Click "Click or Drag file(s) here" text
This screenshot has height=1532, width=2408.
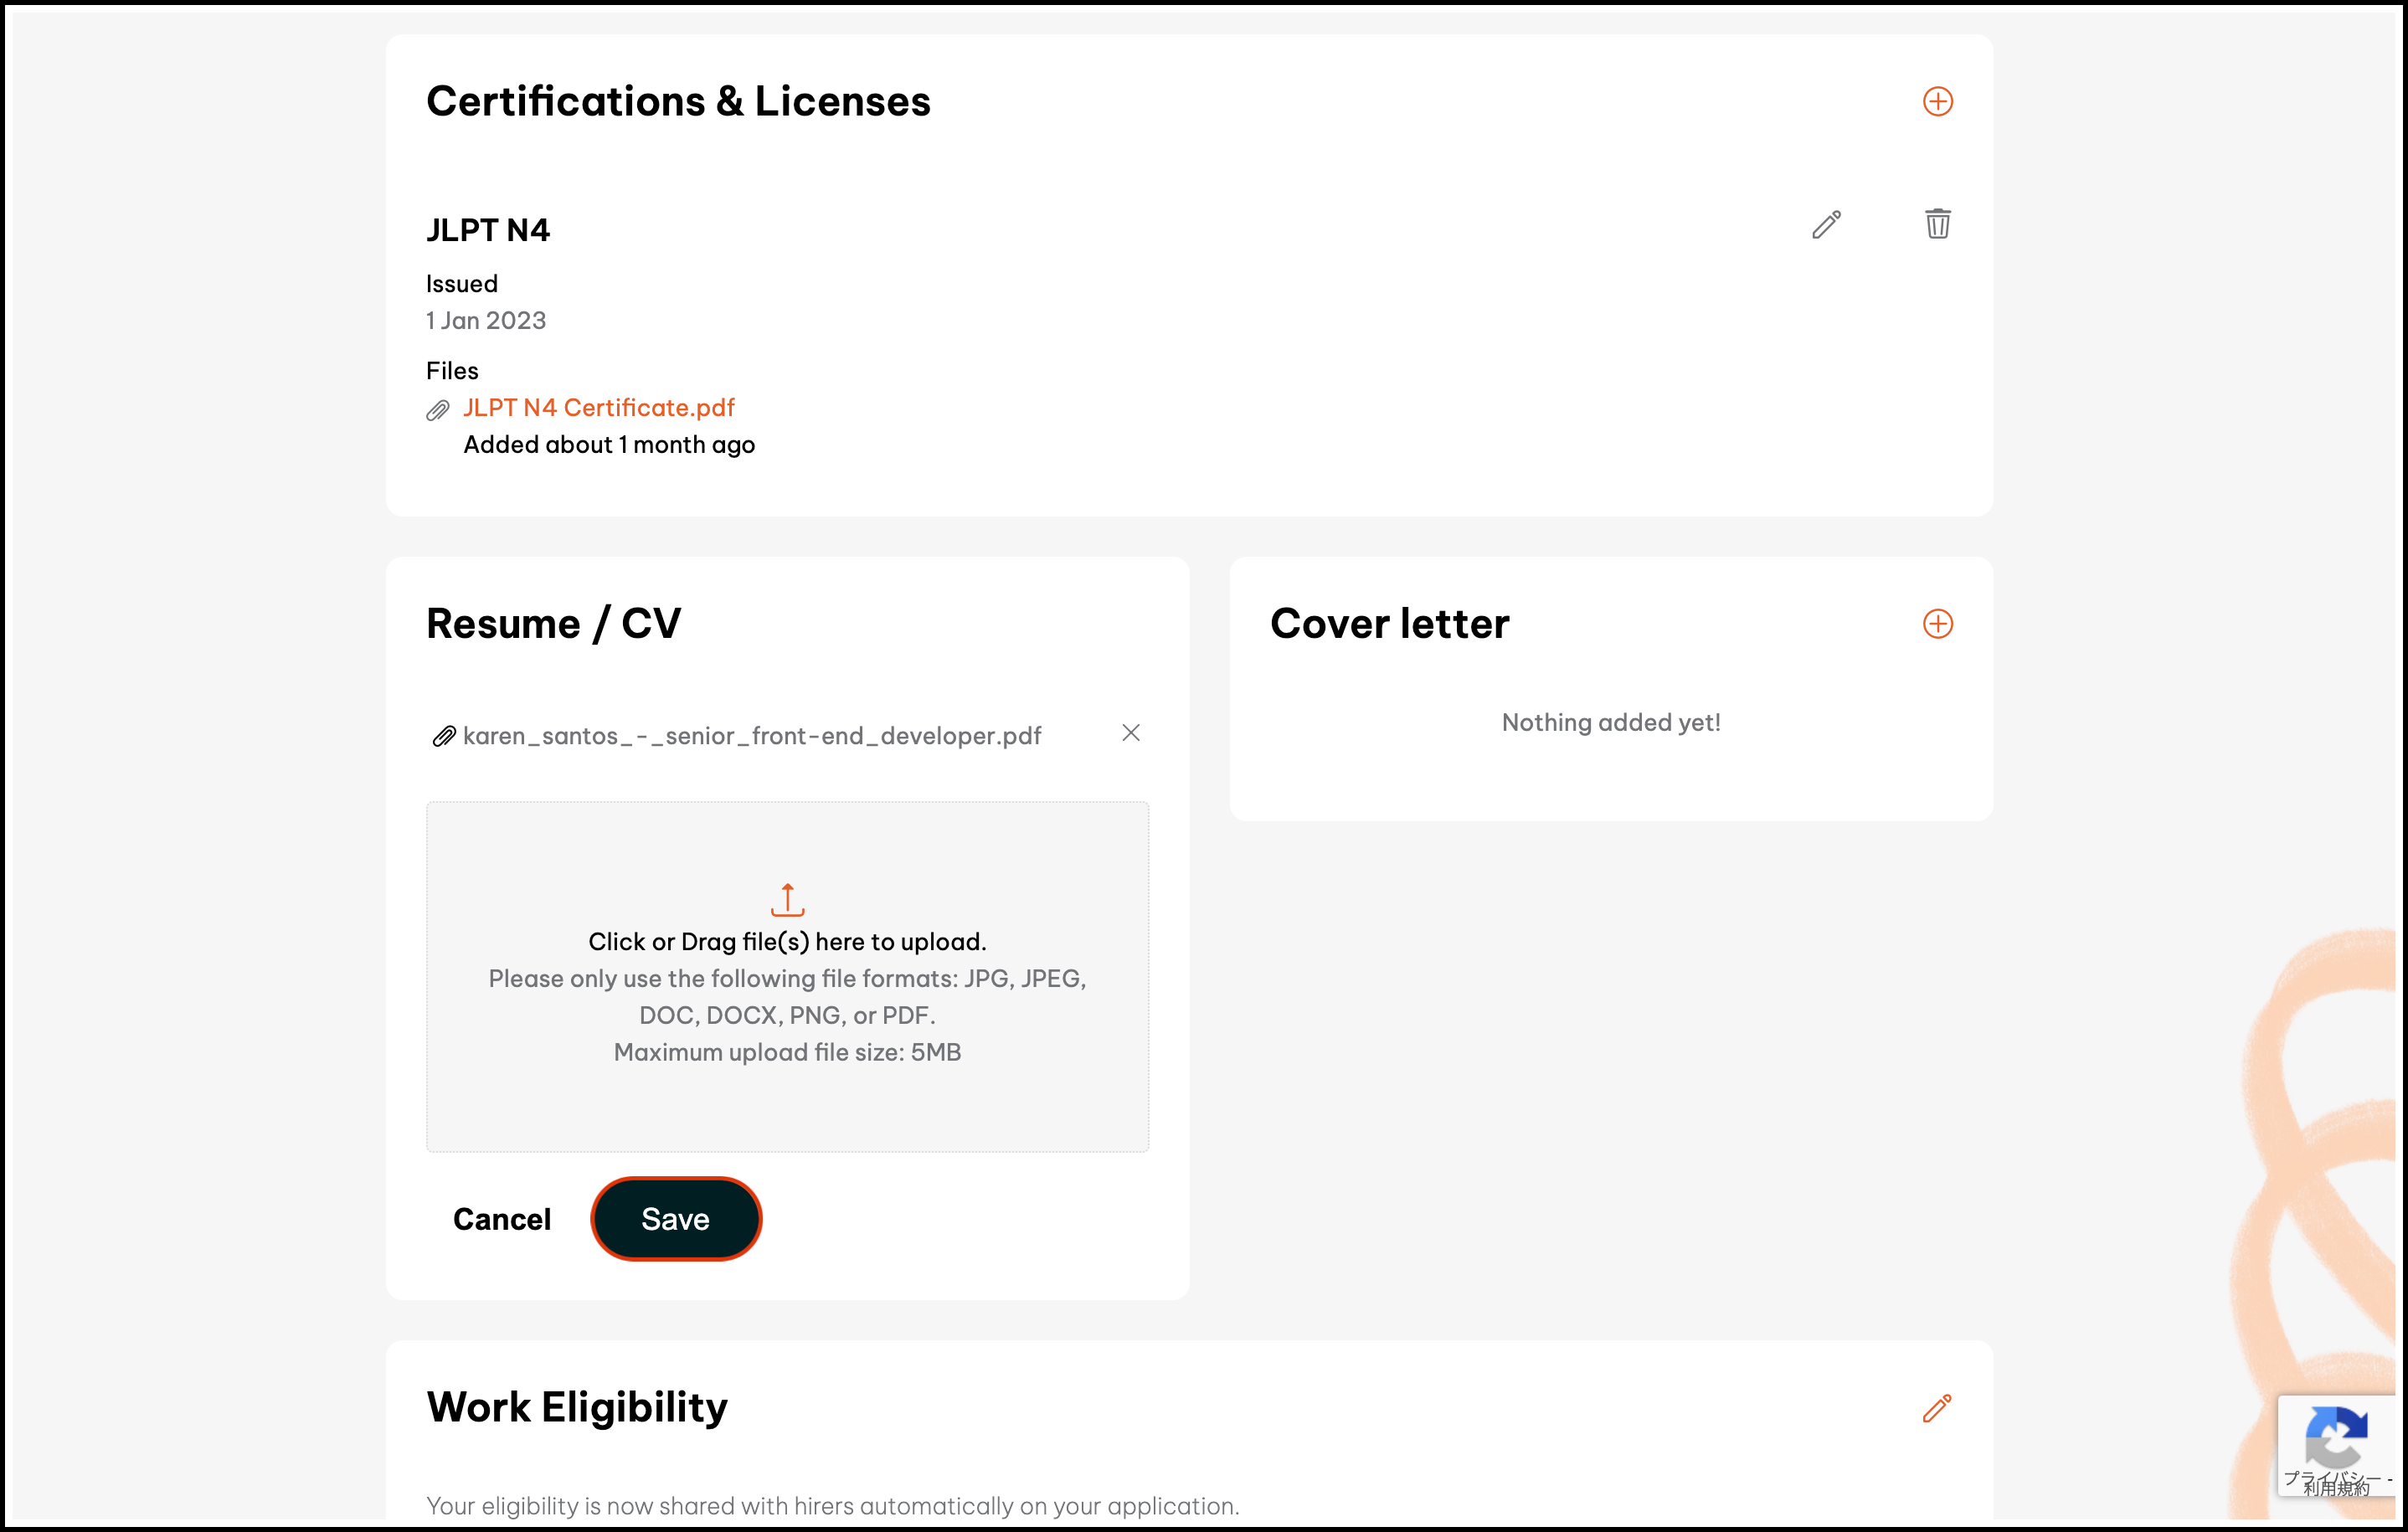(787, 942)
